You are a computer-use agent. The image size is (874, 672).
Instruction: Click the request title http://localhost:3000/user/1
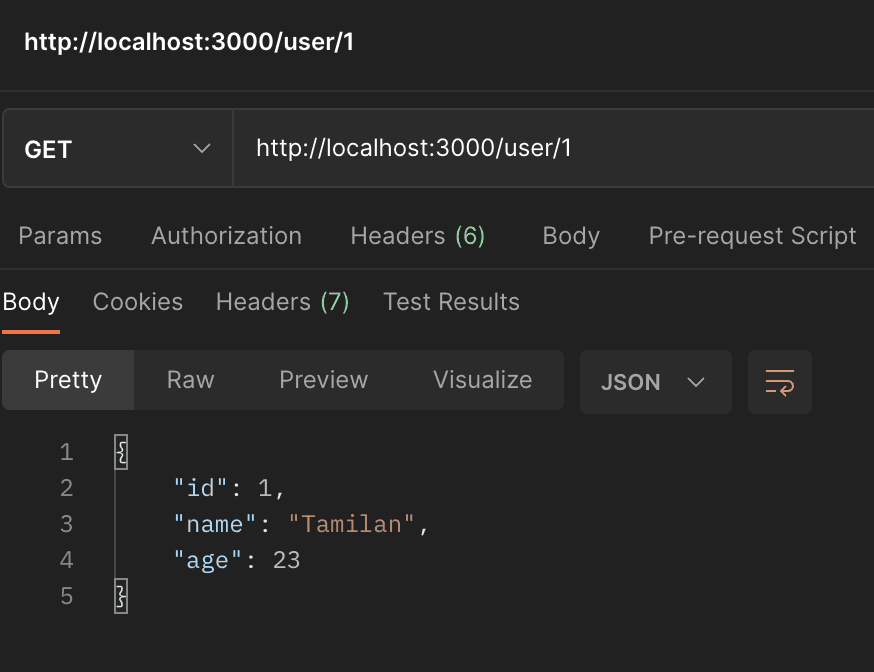click(x=189, y=42)
